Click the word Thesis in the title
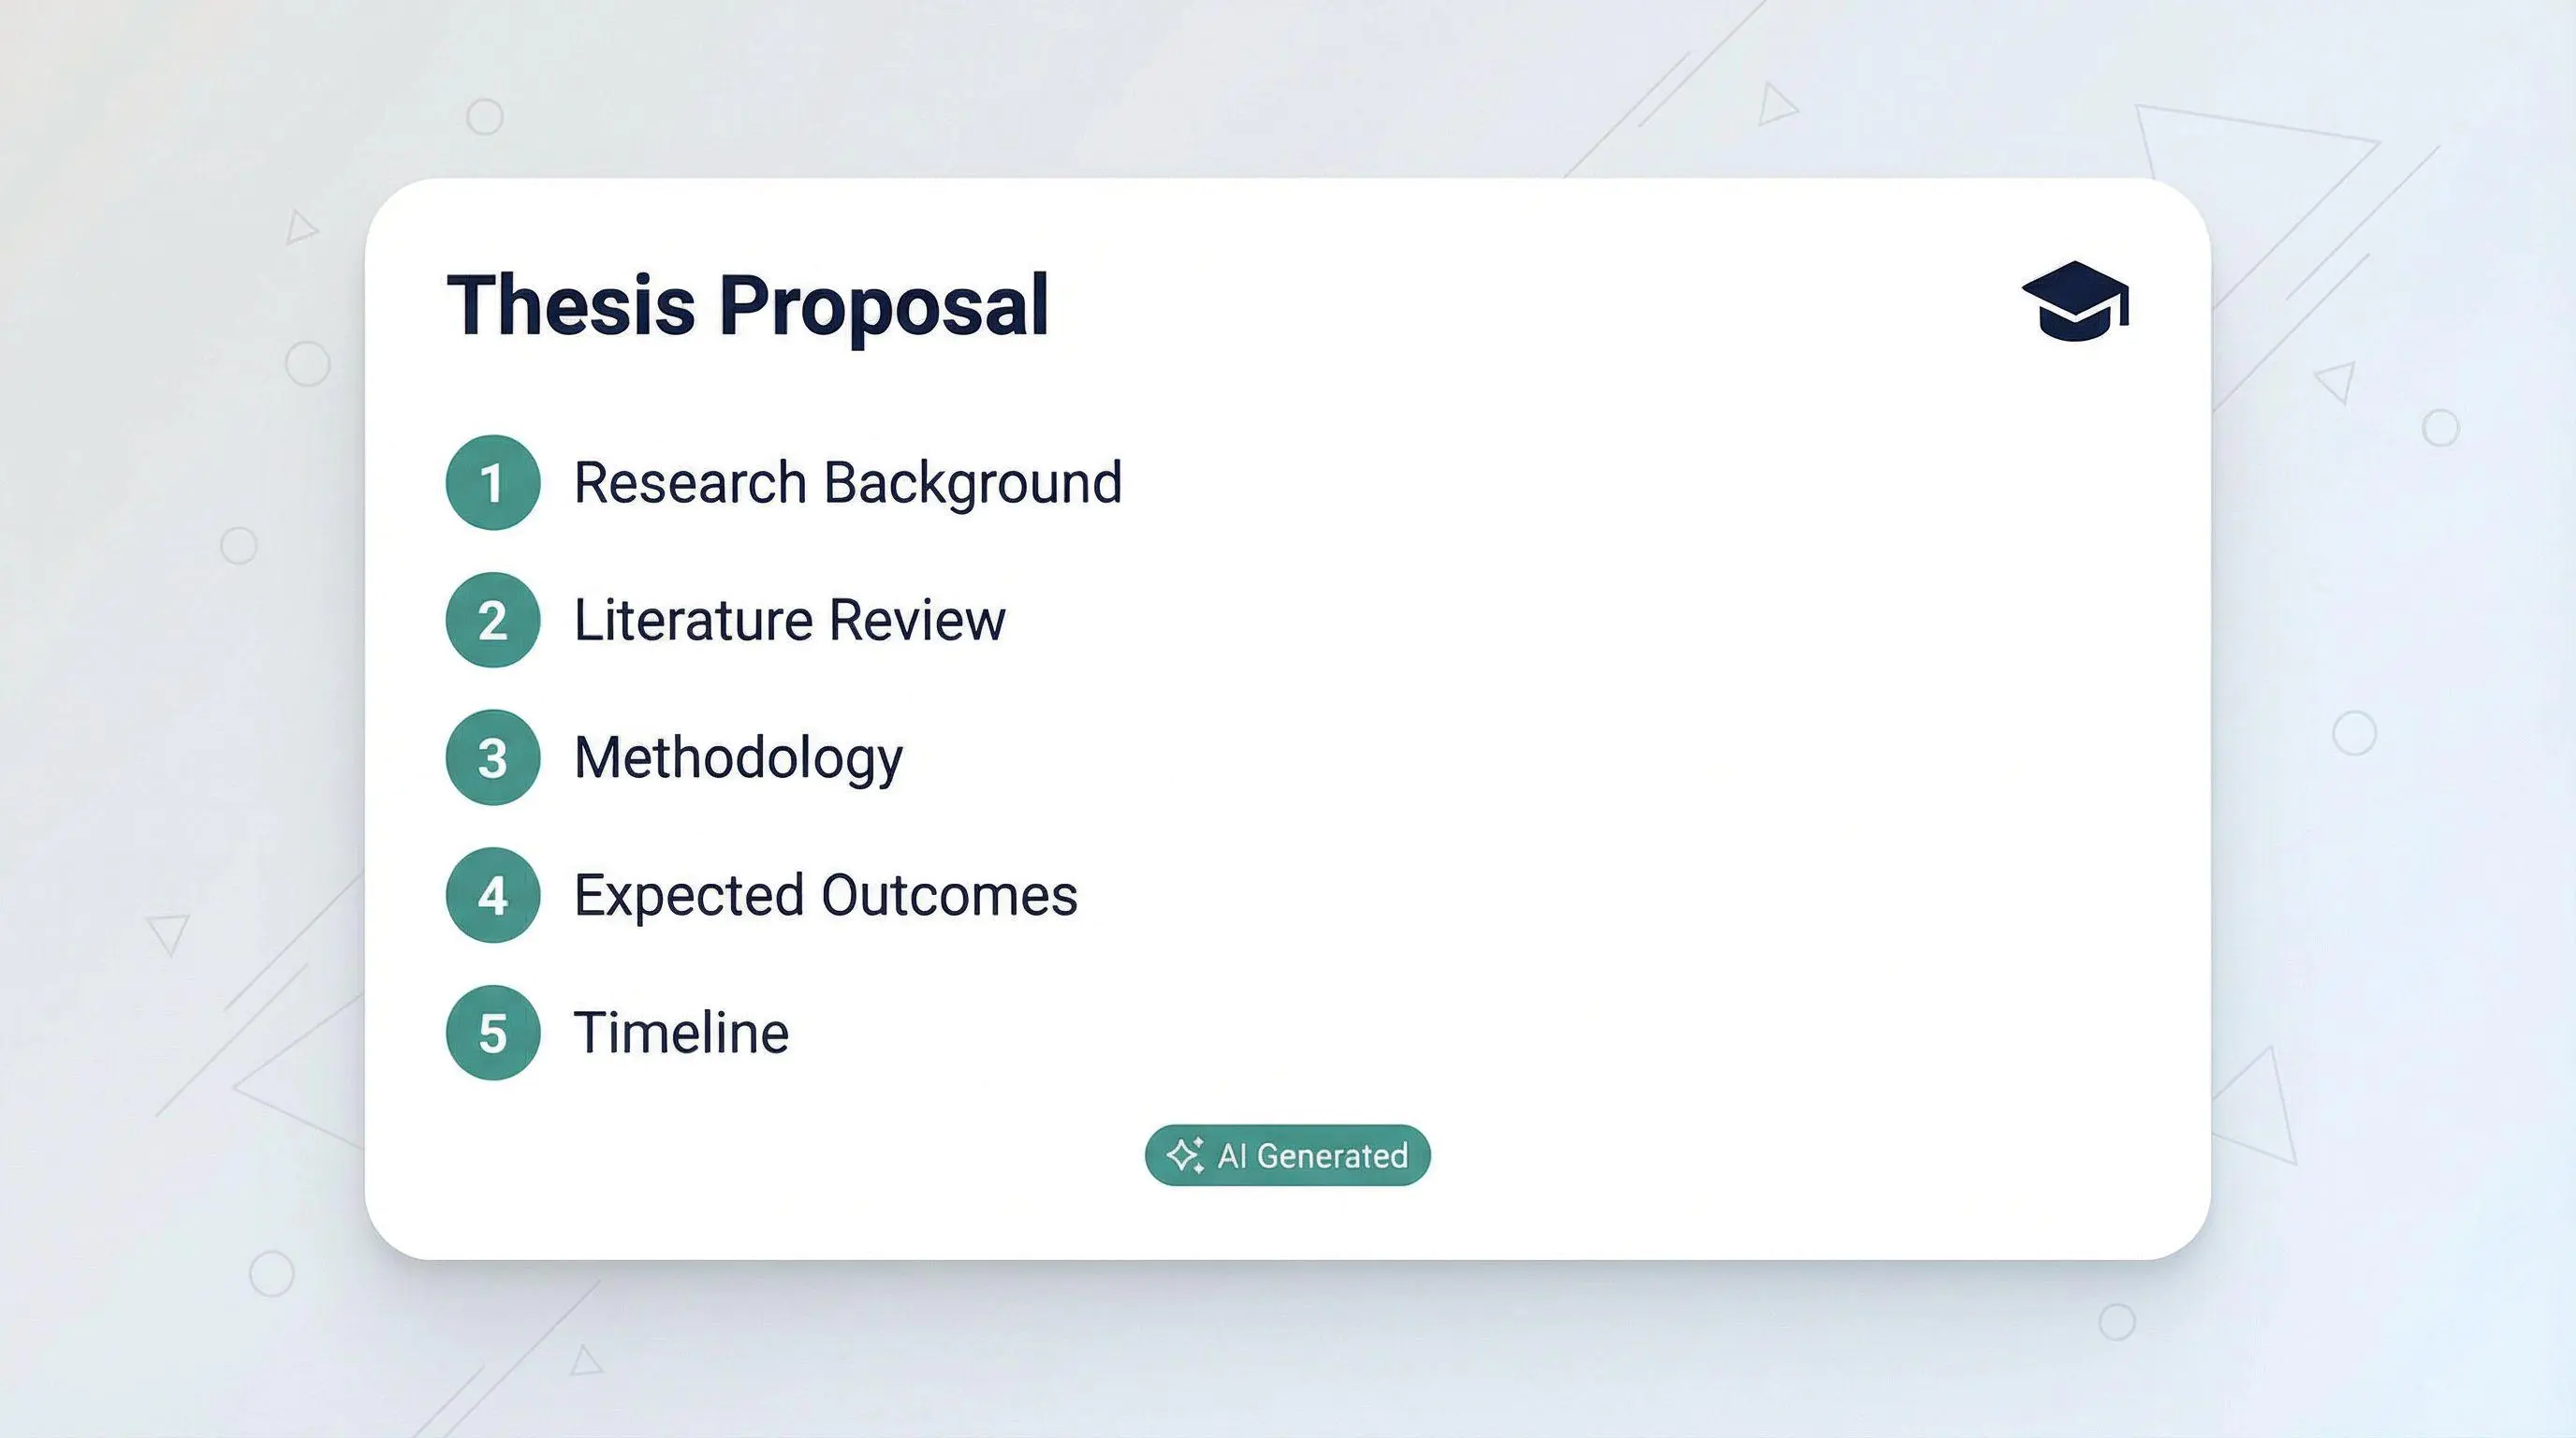2576x1438 pixels. point(571,304)
